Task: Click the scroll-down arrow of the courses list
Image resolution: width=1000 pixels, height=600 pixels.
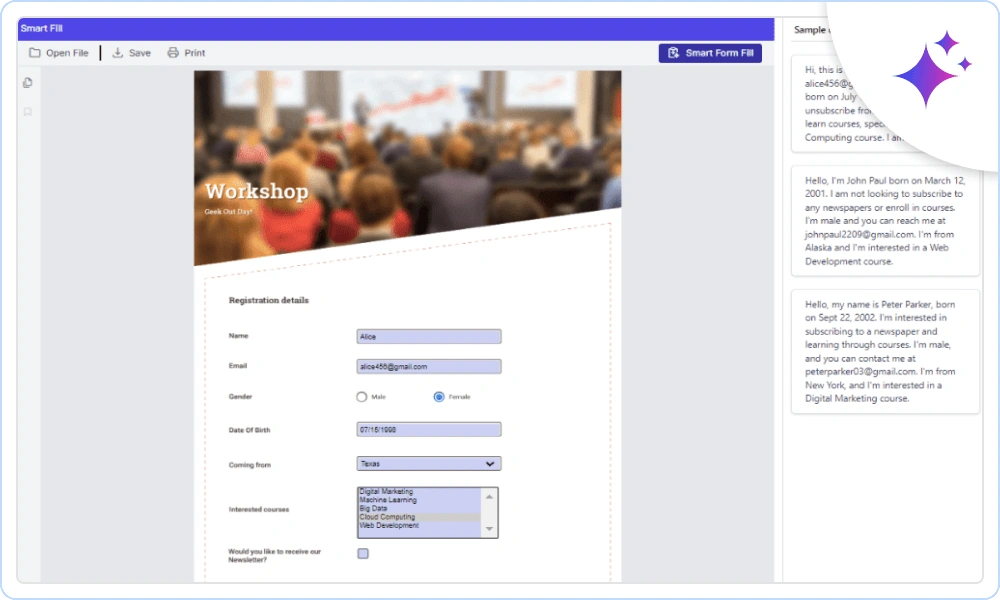Action: (489, 527)
